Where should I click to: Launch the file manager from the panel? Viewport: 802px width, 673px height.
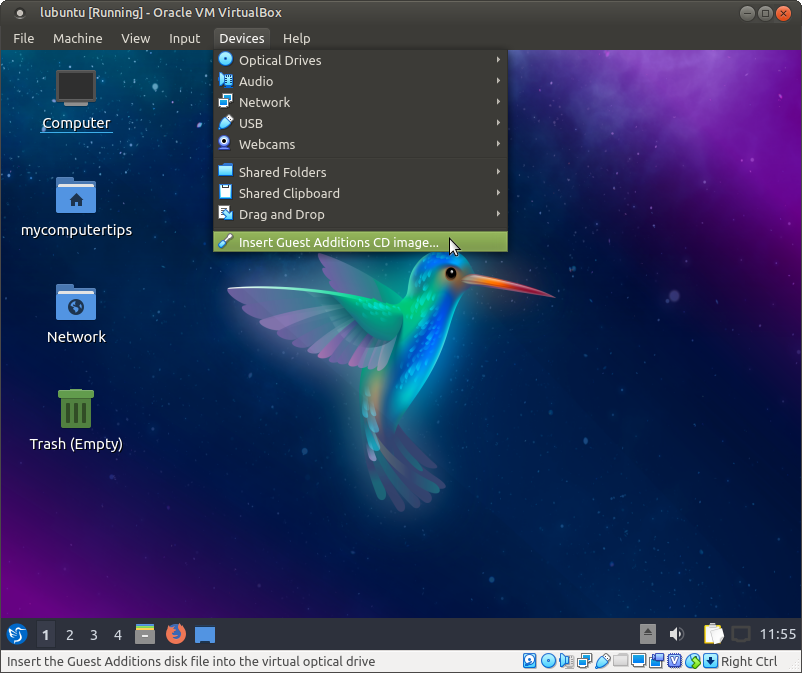[145, 634]
